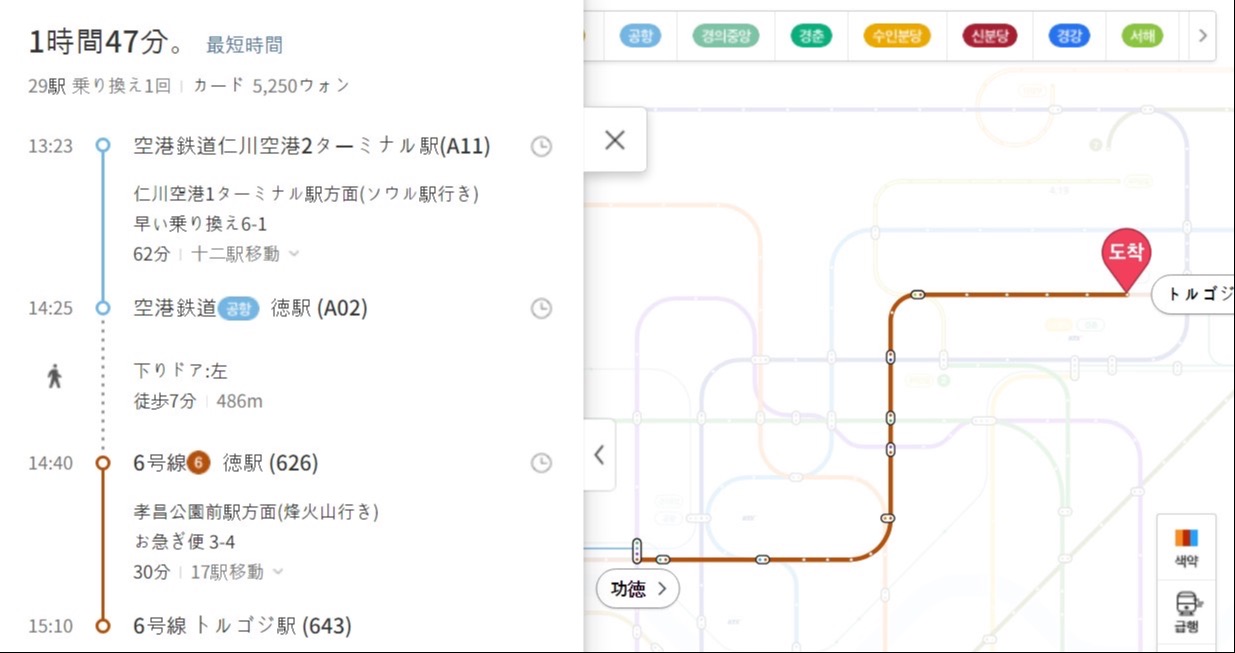Select the 수인분당 line tab
This screenshot has width=1235, height=653.
896,37
